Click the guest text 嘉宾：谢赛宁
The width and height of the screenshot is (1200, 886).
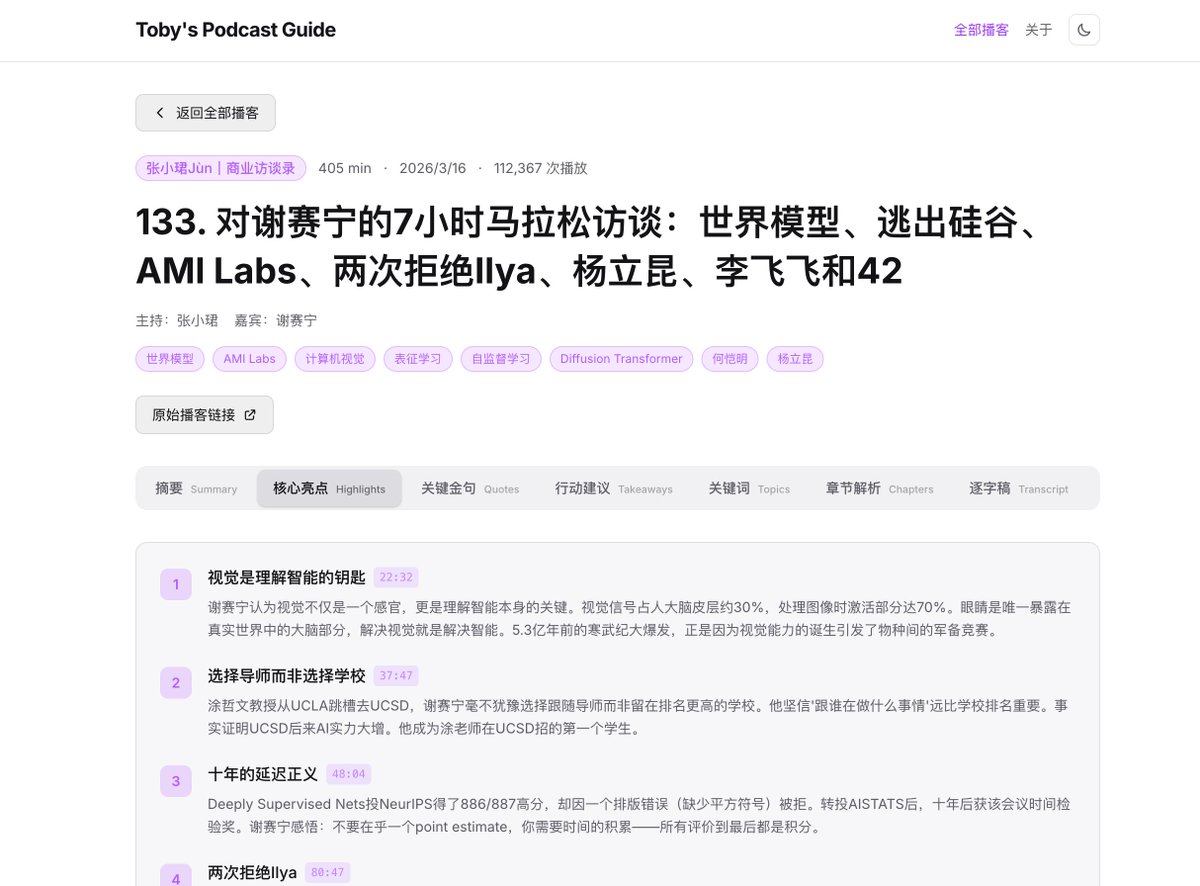click(275, 321)
